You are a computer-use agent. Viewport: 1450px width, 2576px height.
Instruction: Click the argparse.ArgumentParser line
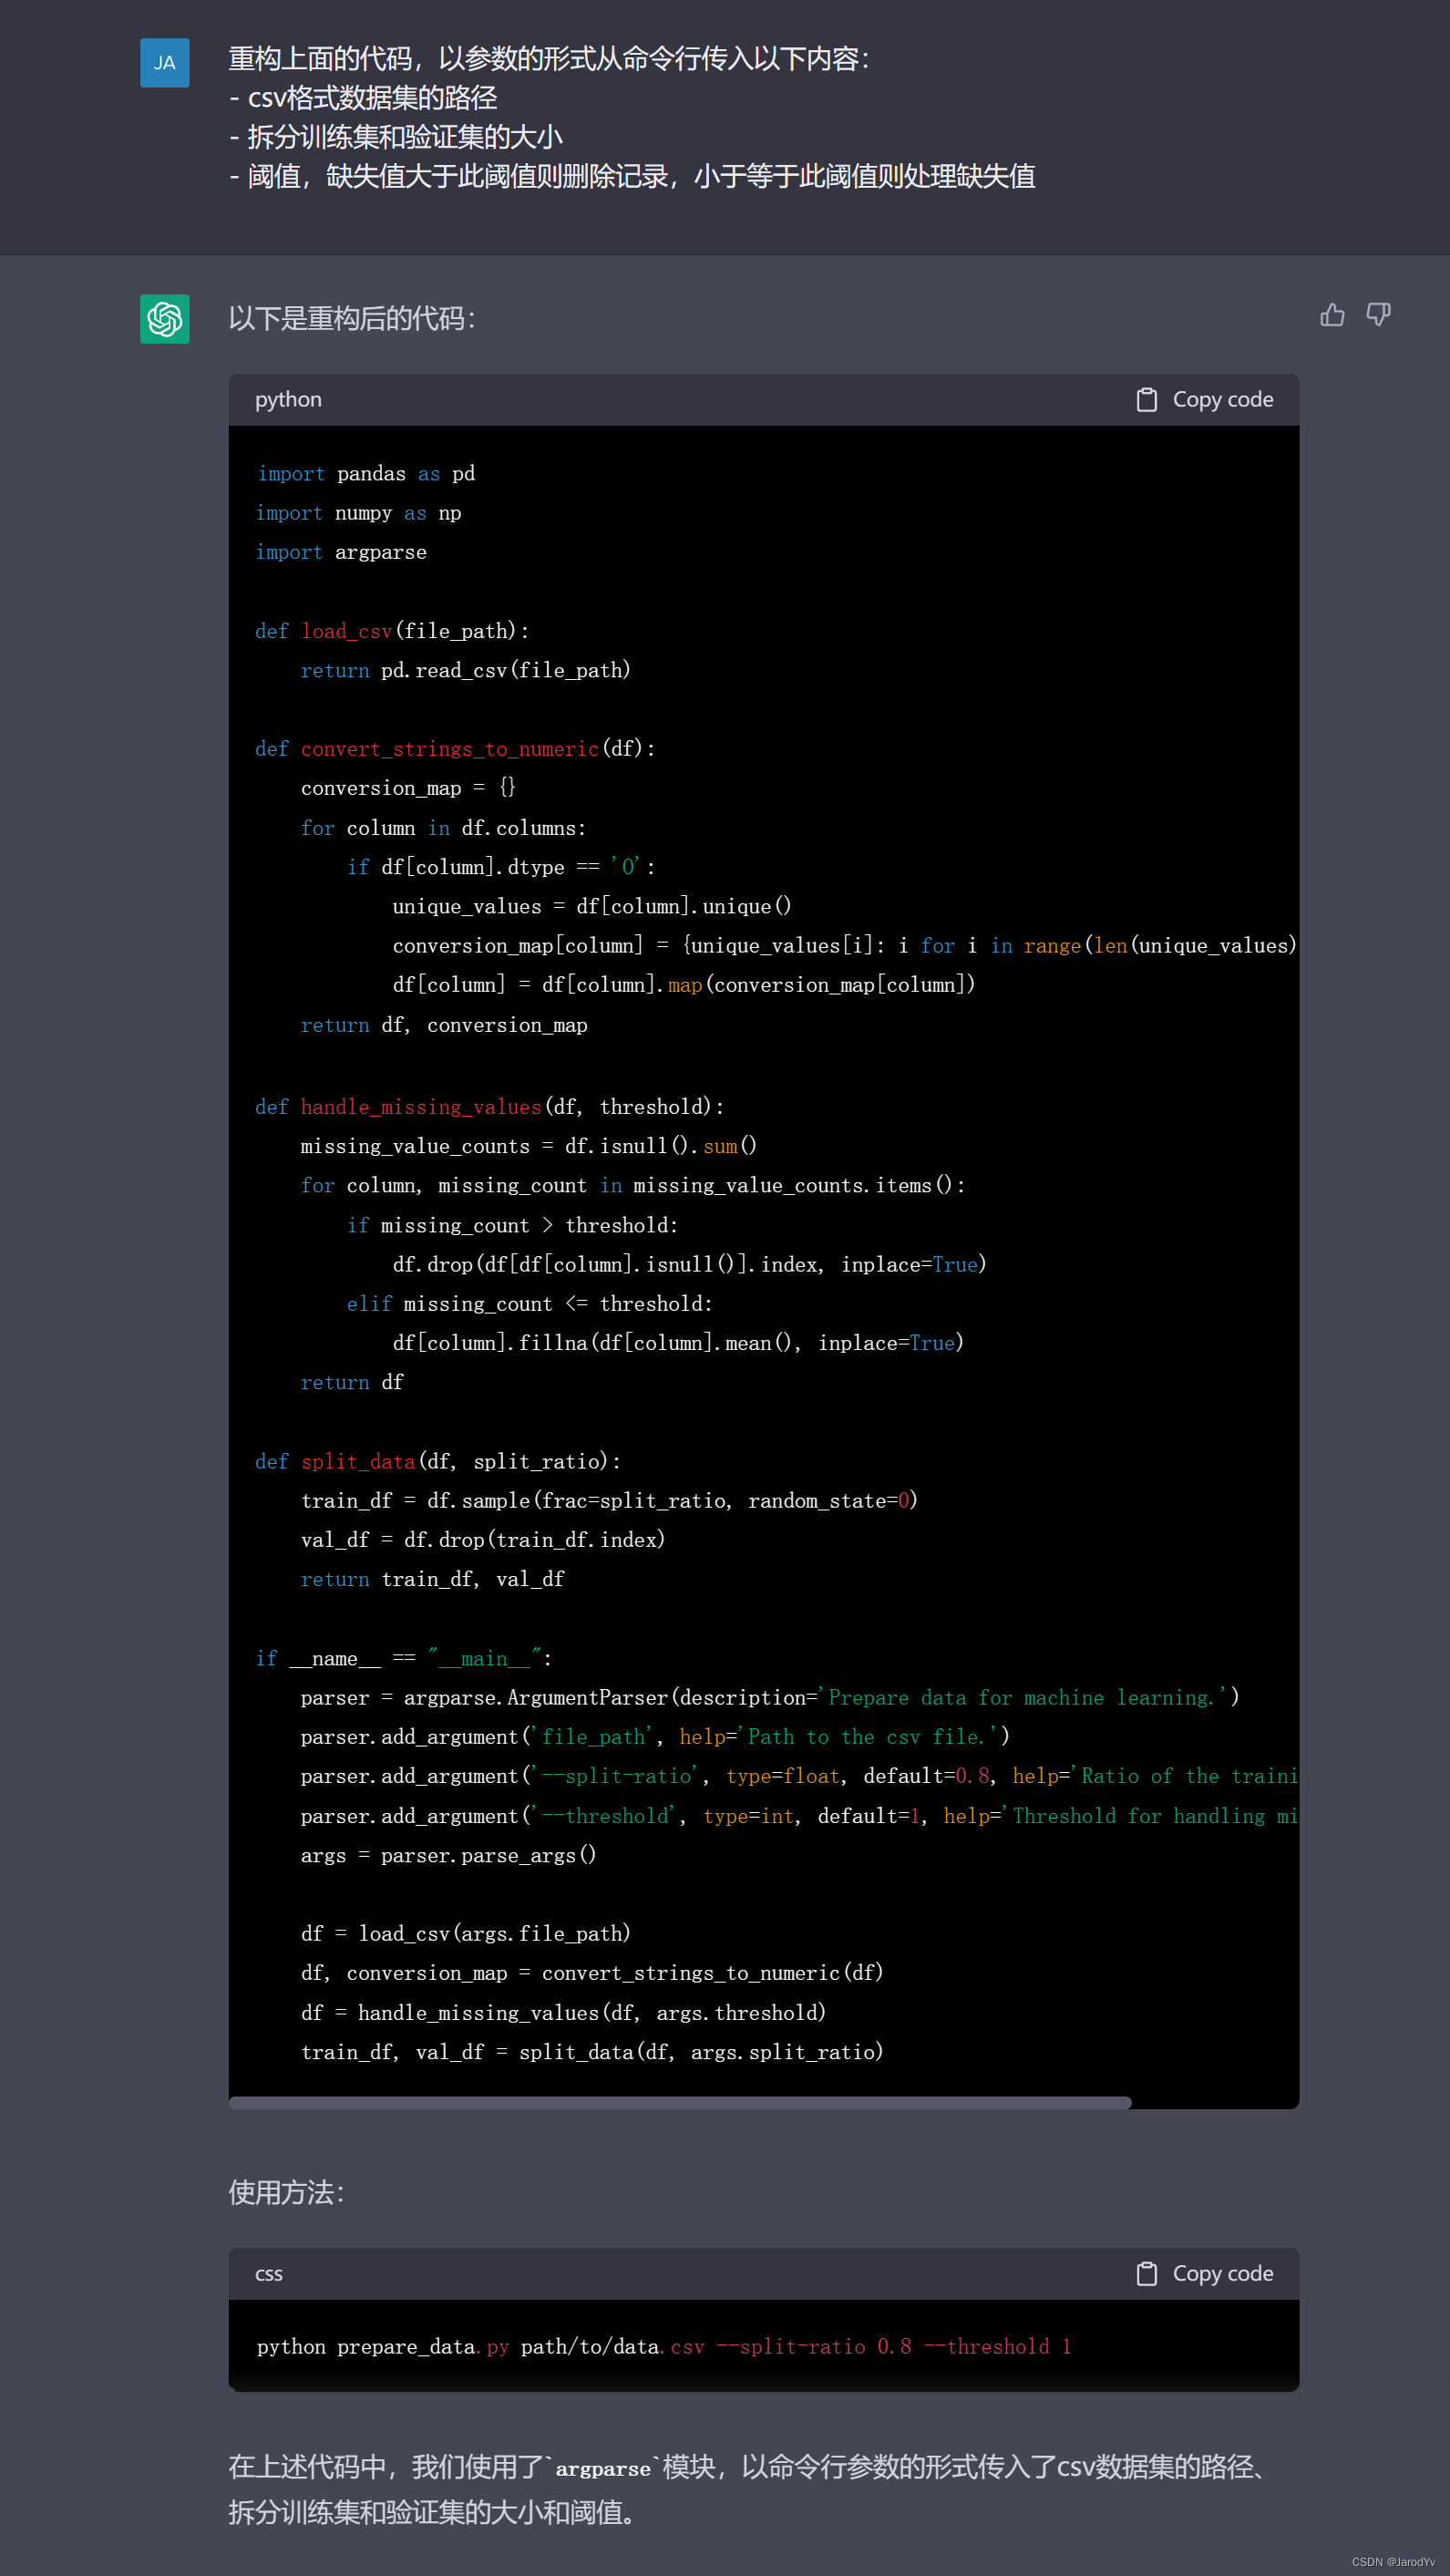tap(770, 1697)
